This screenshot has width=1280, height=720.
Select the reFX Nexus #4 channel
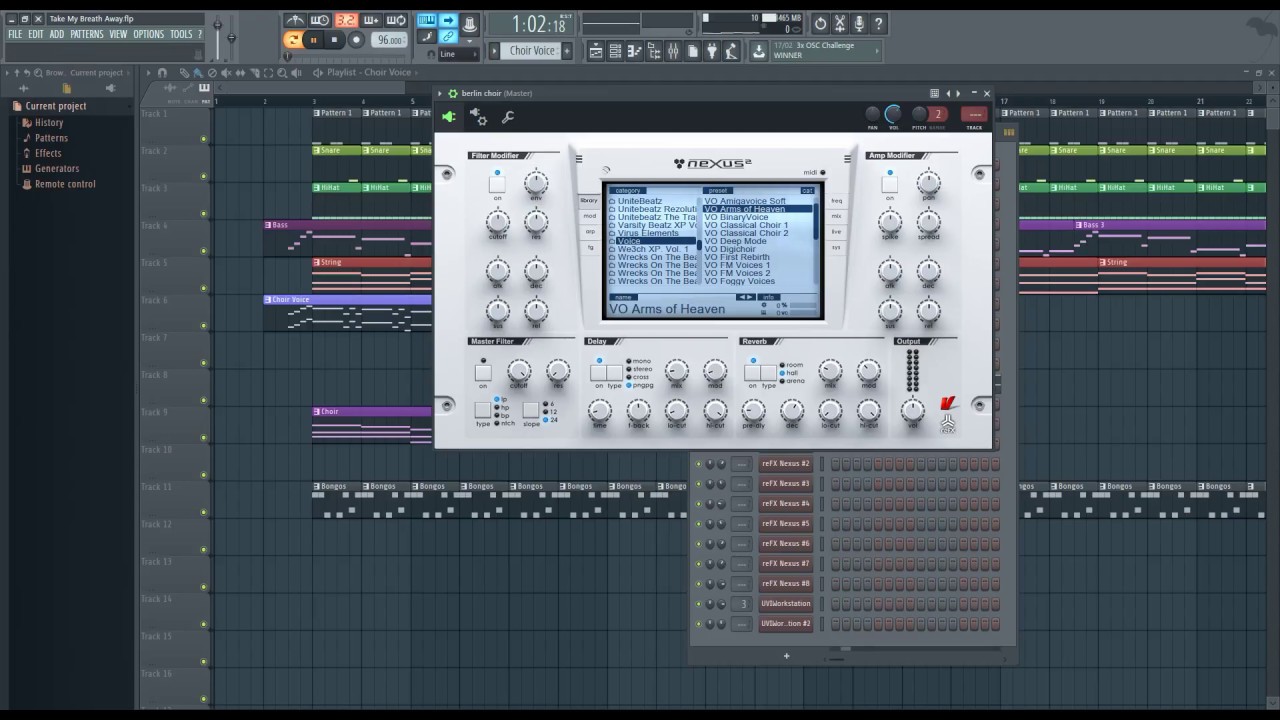point(786,503)
